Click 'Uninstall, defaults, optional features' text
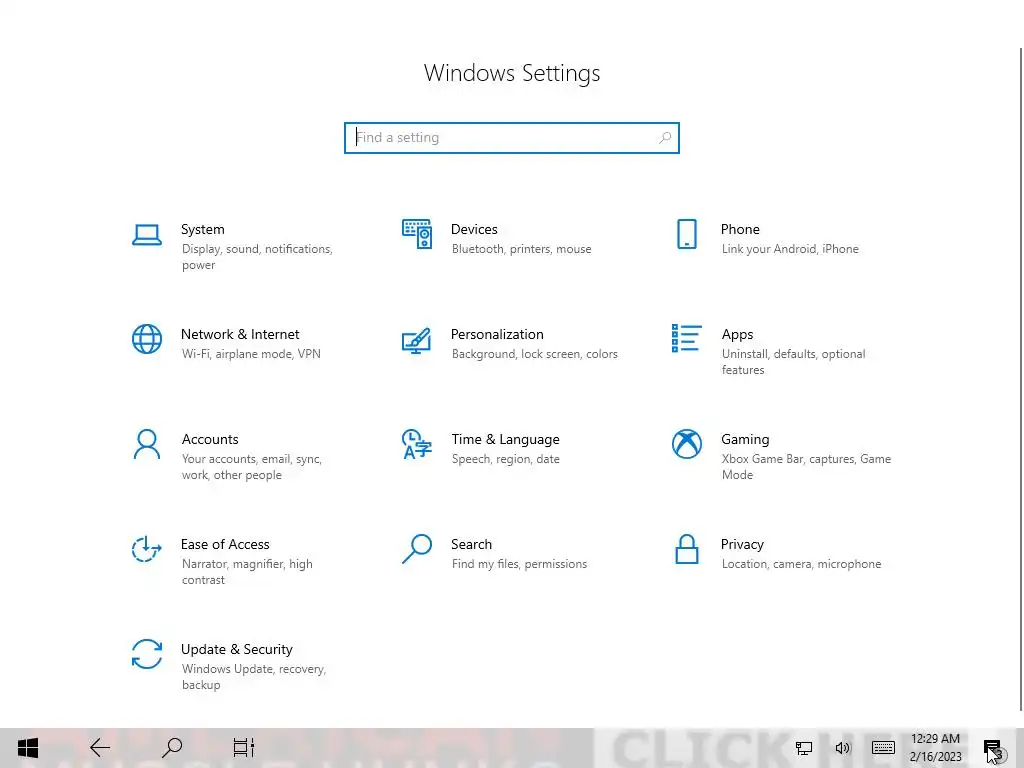Screen dimensions: 1024x768 793,362
